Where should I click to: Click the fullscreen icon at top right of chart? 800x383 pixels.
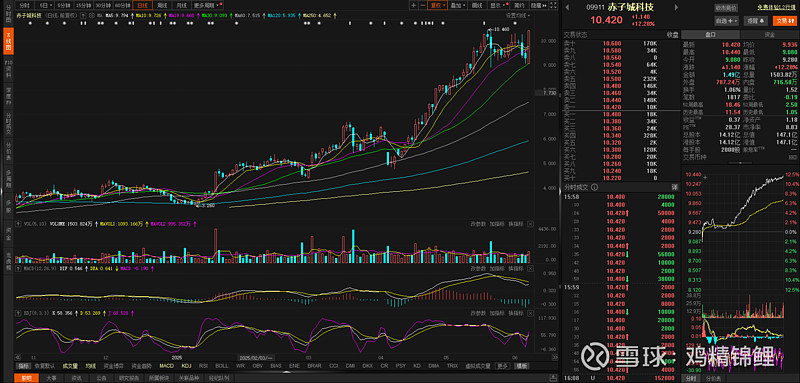point(554,5)
